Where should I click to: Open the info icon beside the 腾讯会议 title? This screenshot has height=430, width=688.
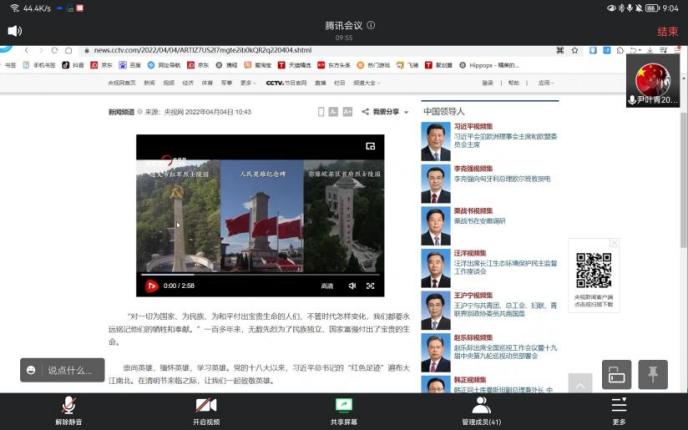(x=371, y=25)
